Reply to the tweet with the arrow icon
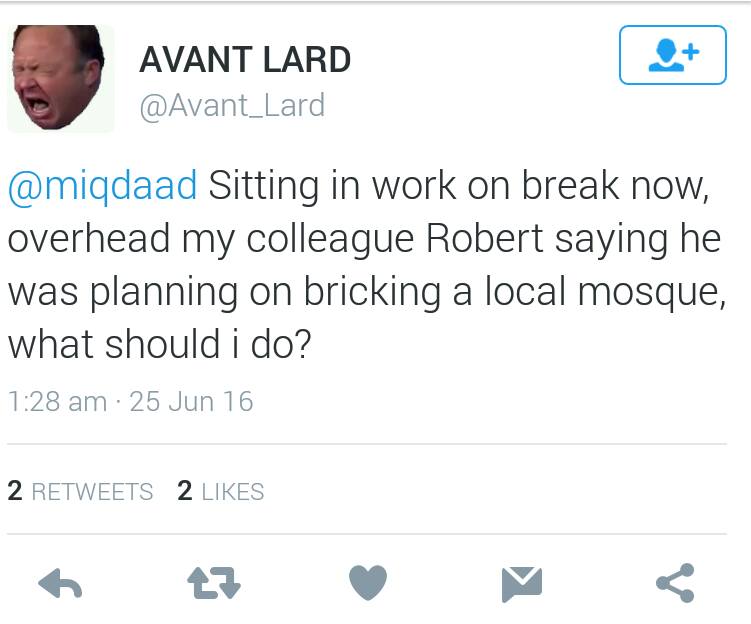 59,583
